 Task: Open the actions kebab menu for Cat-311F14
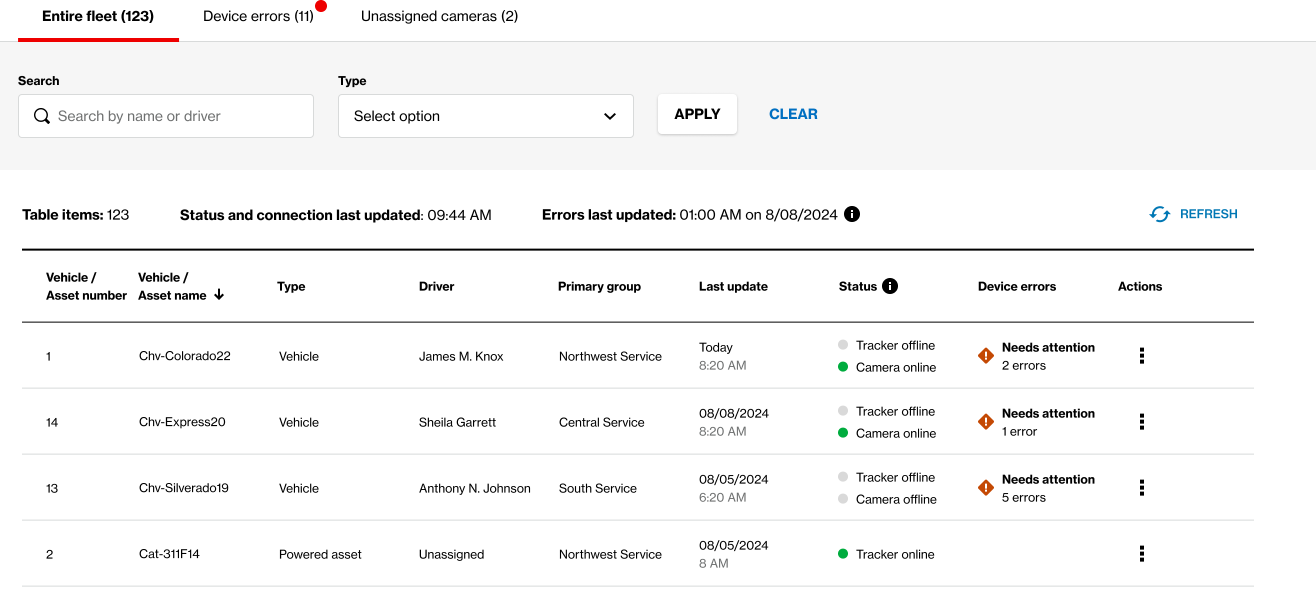1141,554
